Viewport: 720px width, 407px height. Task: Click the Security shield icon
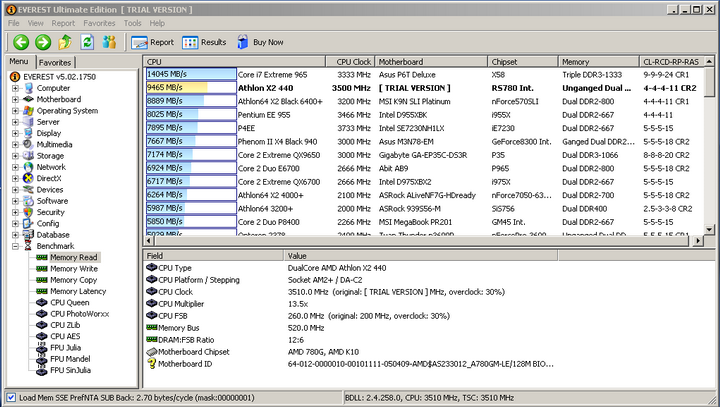[x=28, y=212]
